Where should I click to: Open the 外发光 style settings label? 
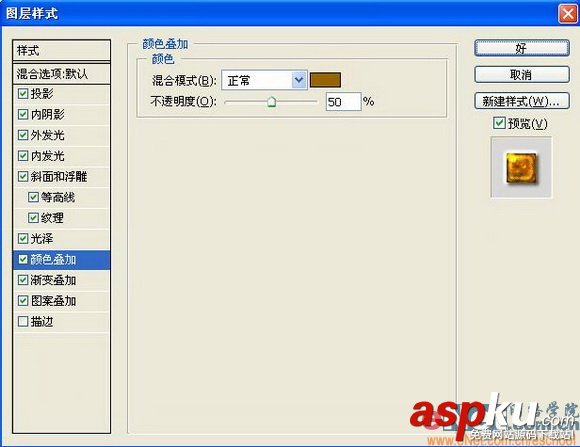(x=47, y=135)
